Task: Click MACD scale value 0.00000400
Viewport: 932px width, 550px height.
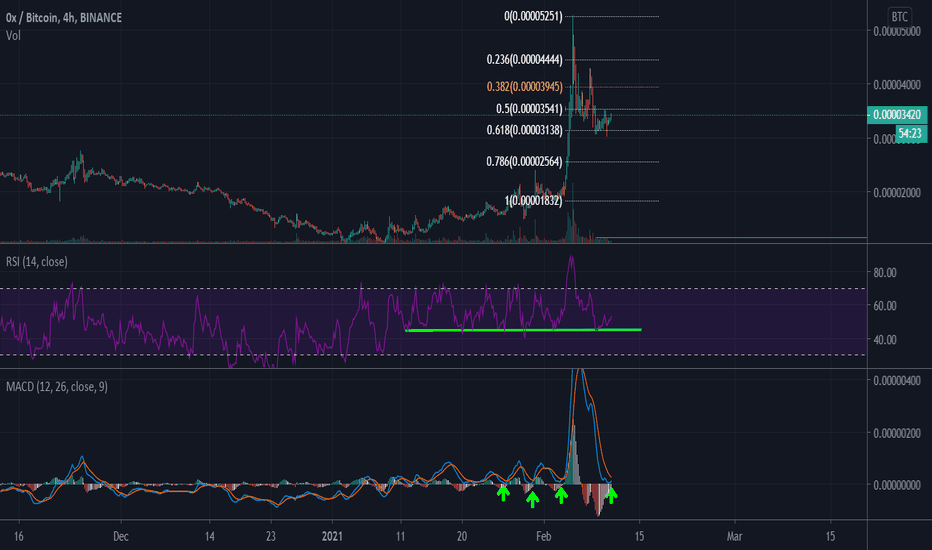Action: [896, 381]
